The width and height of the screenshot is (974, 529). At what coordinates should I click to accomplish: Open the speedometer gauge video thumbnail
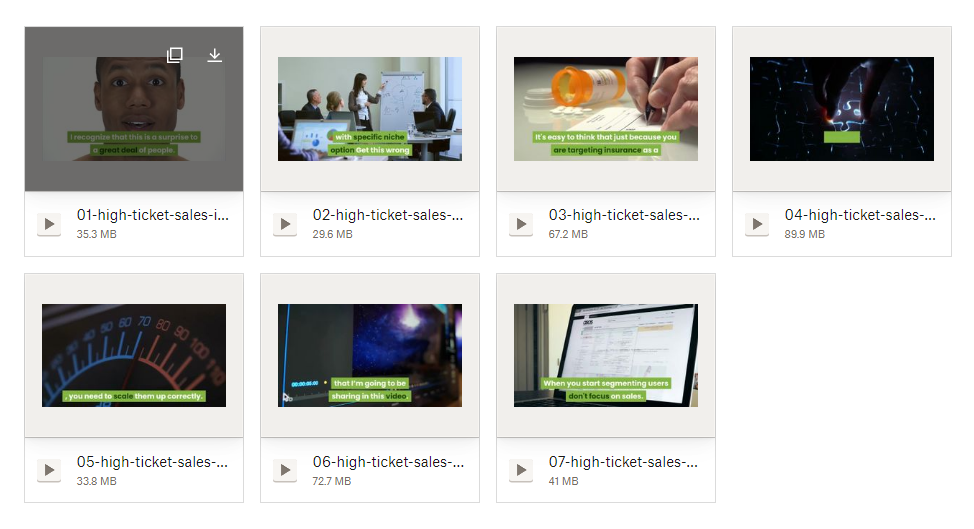(x=134, y=355)
